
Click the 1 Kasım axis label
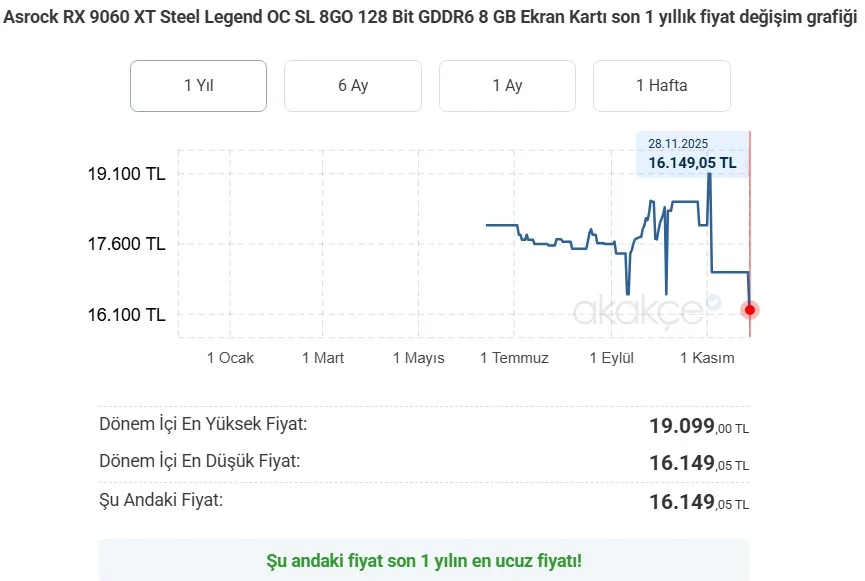point(707,358)
